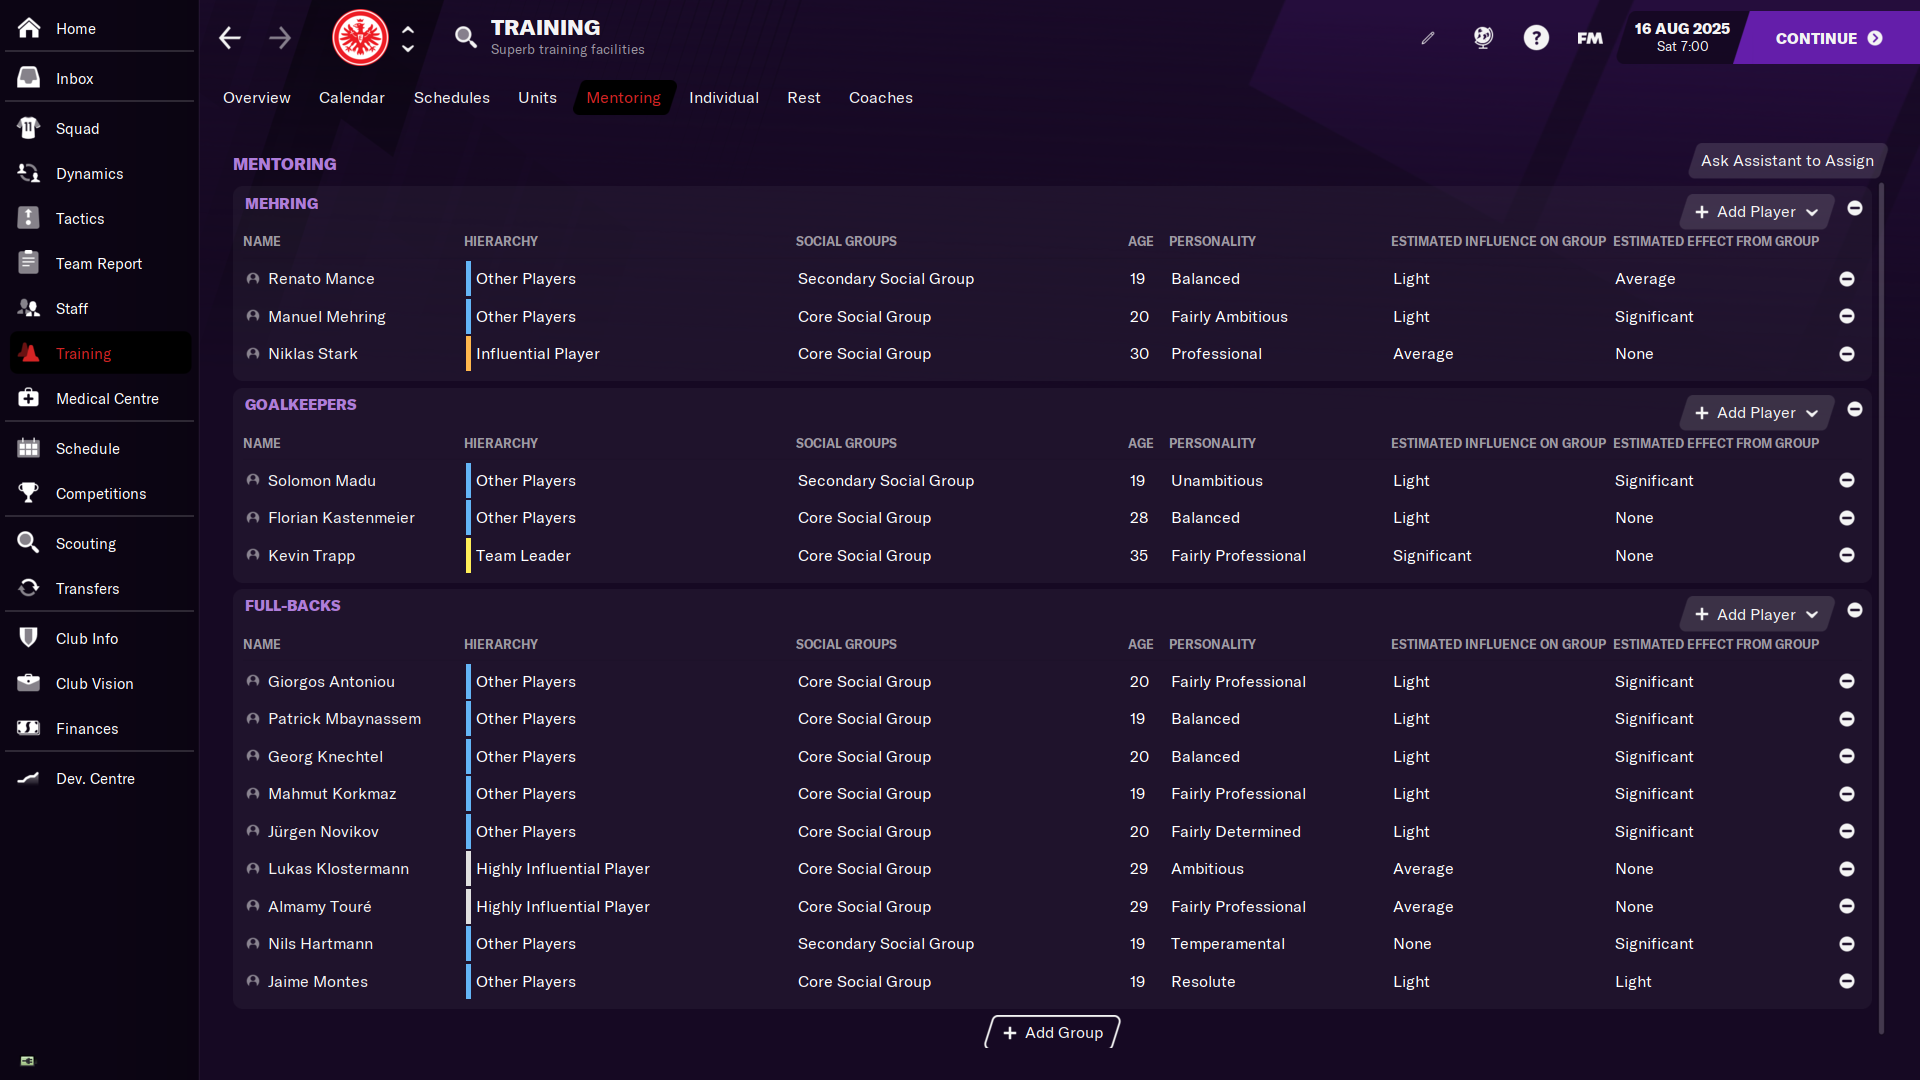This screenshot has height=1080, width=1920.
Task: Click Ask Assistant to Assign button
Action: coord(1786,161)
